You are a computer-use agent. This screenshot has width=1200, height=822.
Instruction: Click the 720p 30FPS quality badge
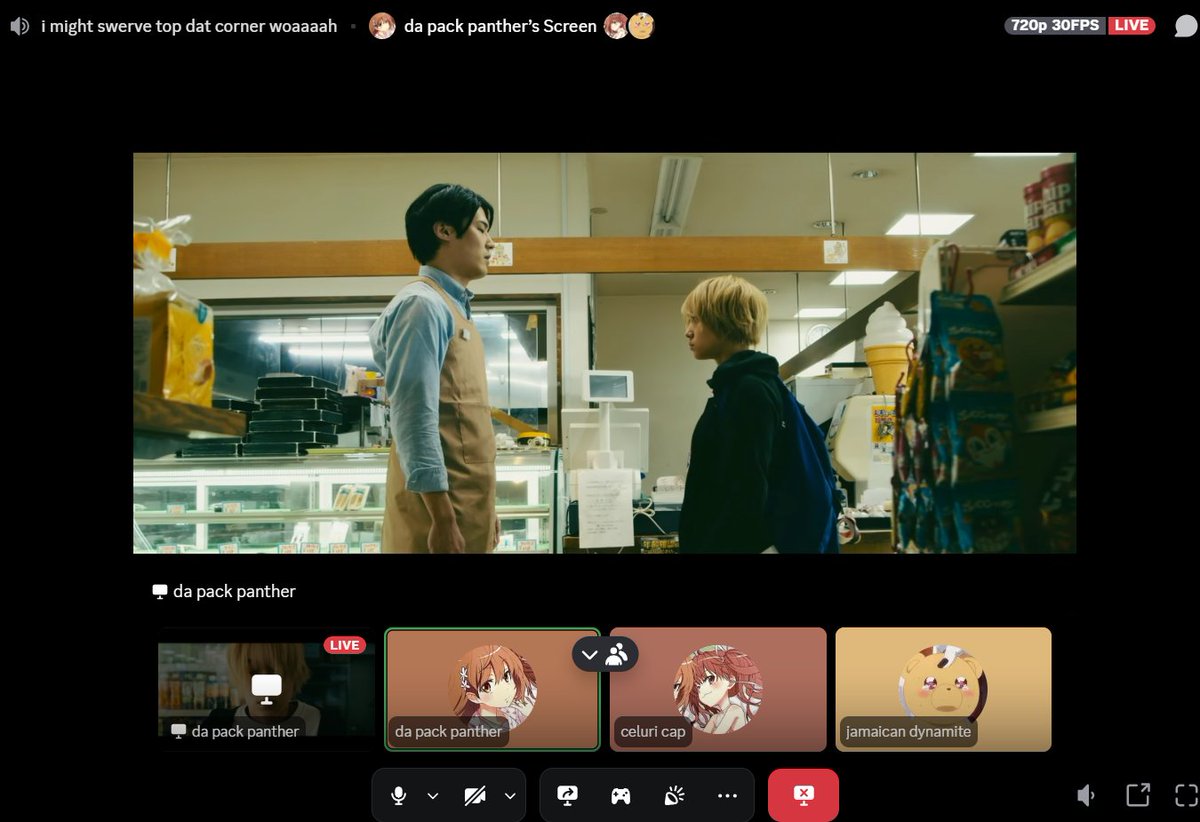tap(1055, 26)
